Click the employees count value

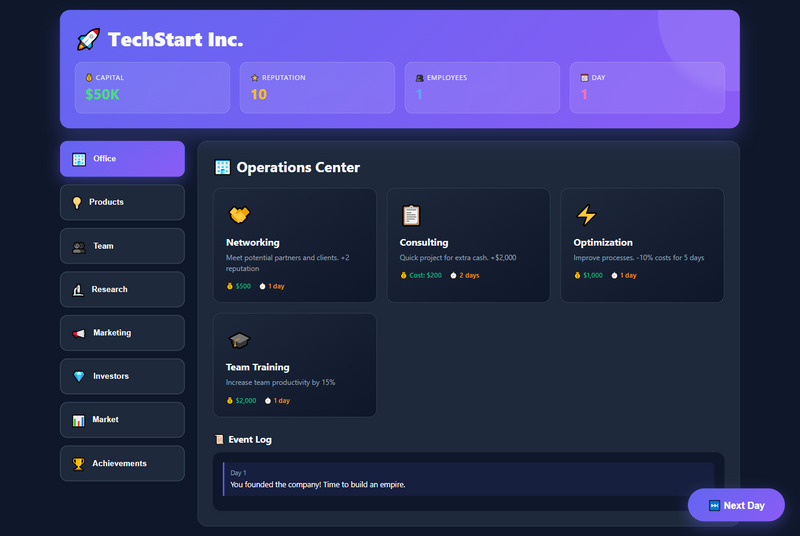(x=419, y=94)
